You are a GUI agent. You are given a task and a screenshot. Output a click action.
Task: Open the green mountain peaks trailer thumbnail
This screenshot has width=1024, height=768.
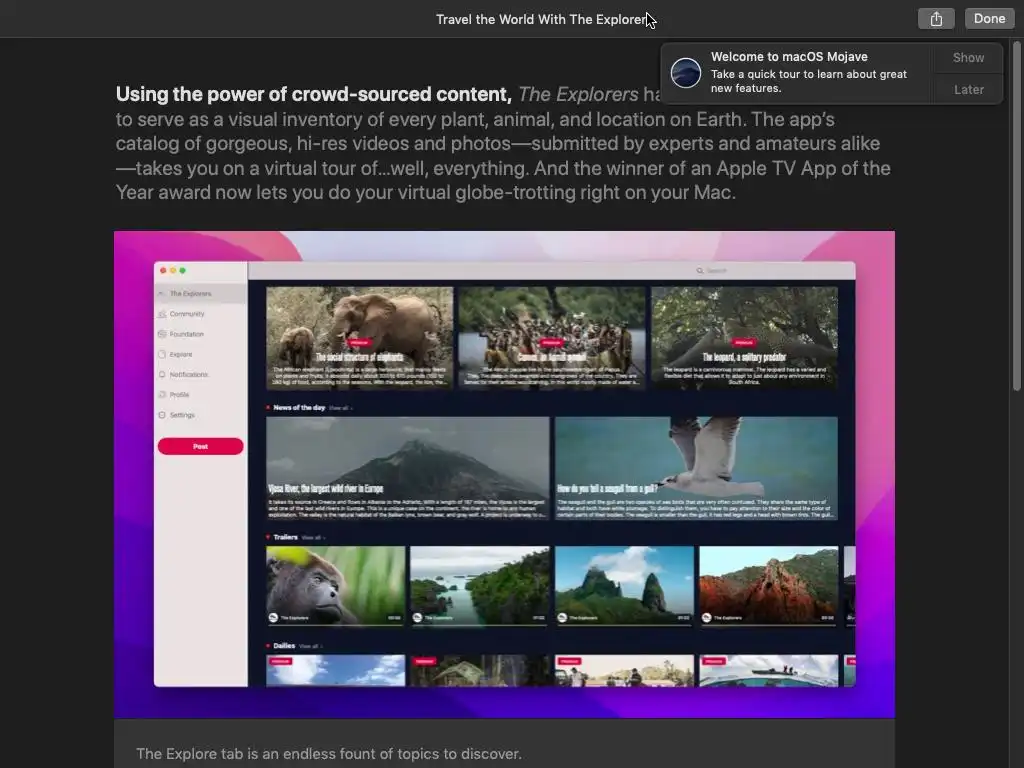pyautogui.click(x=624, y=586)
